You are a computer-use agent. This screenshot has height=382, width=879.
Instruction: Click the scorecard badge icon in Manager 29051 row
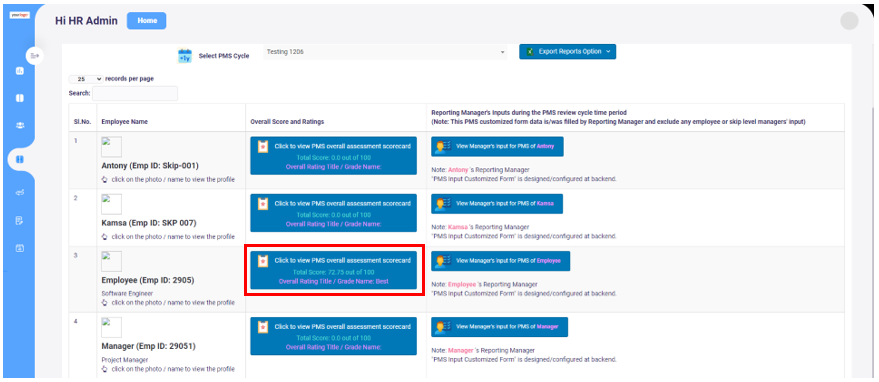[262, 326]
